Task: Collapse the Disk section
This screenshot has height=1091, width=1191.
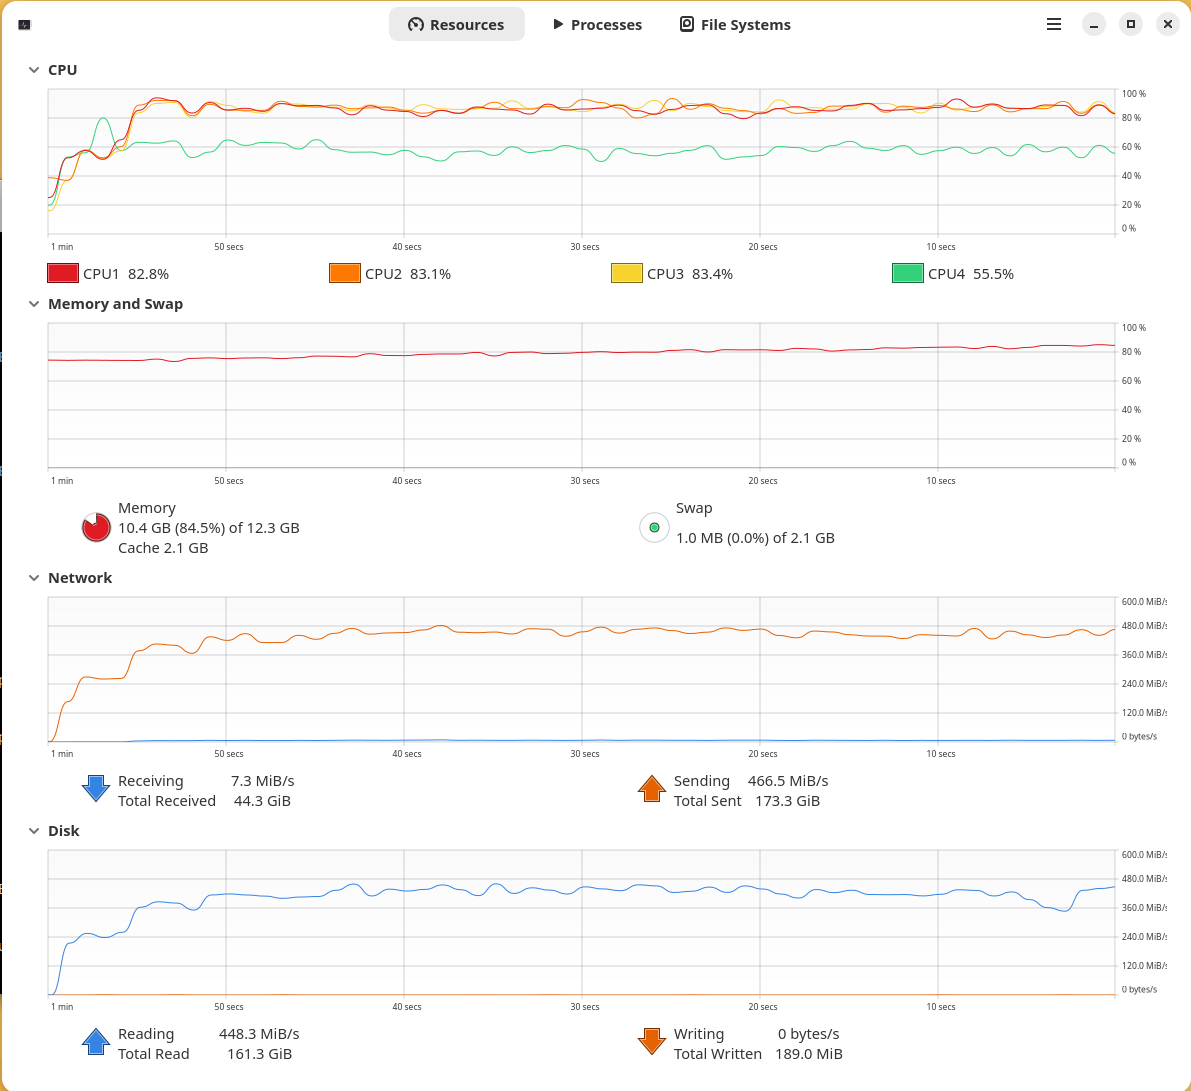Action: pyautogui.click(x=34, y=830)
